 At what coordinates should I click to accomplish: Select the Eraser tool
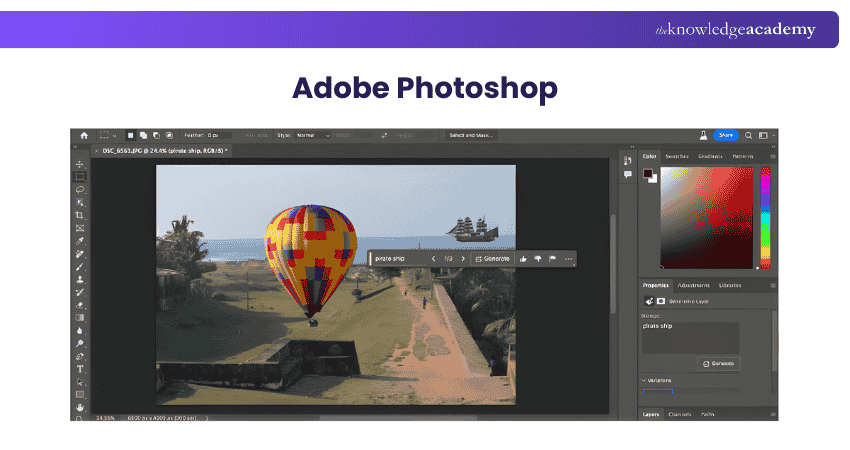tap(80, 305)
